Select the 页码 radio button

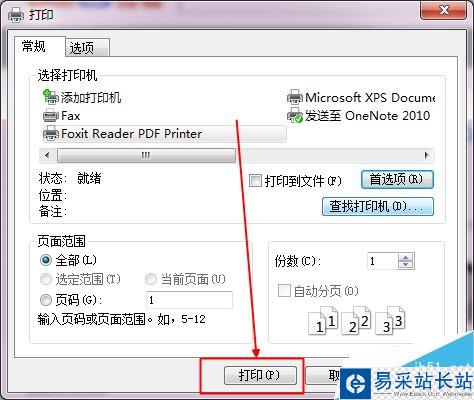point(46,300)
